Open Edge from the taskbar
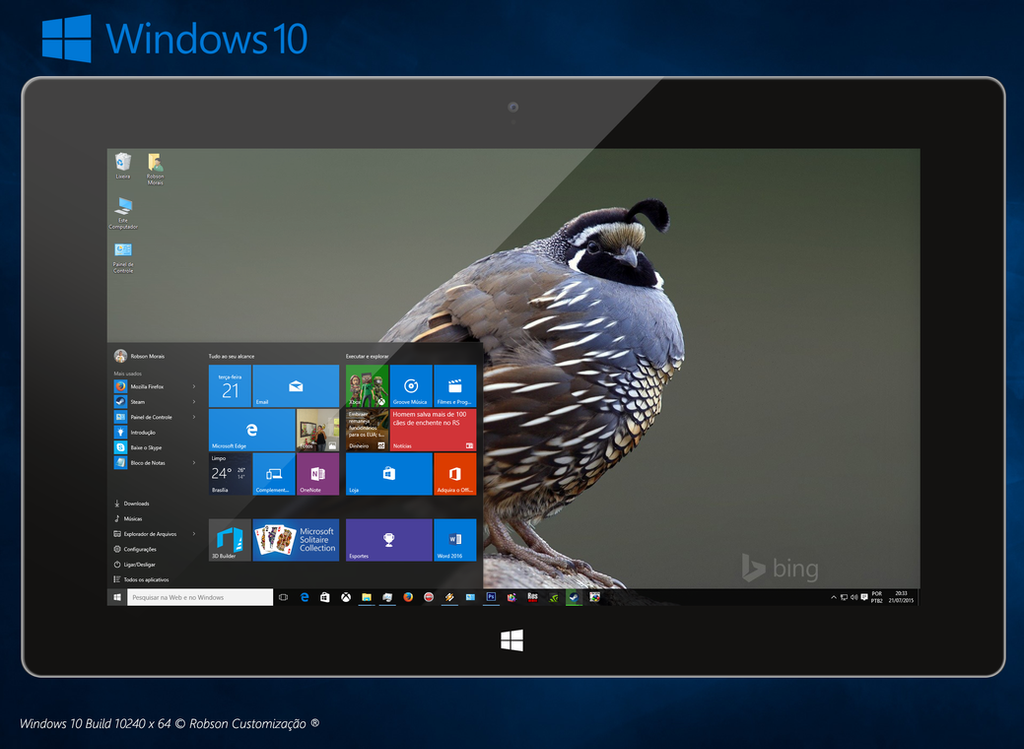 pos(304,597)
